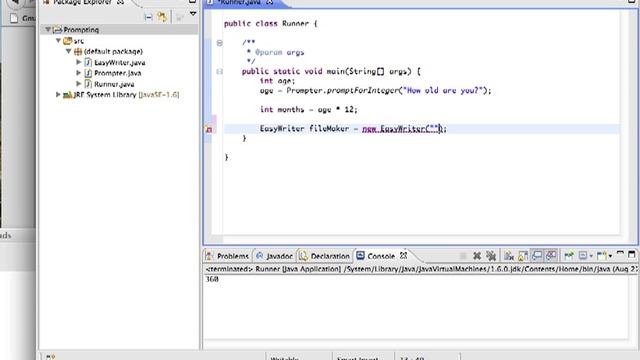Click the greyed Terminate console button
640x360 pixels.
coord(462,256)
